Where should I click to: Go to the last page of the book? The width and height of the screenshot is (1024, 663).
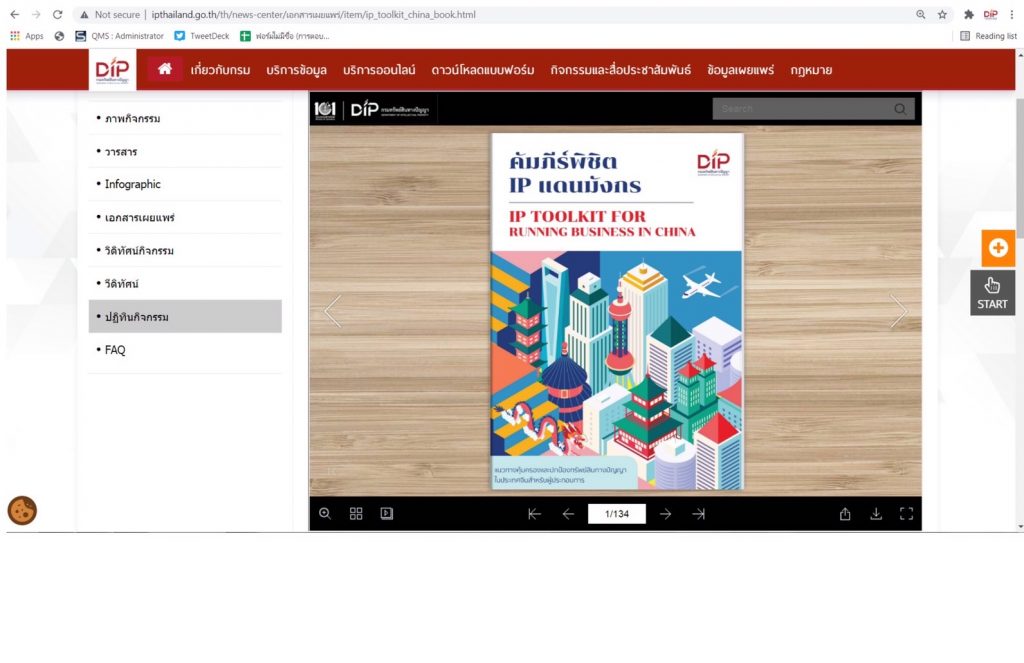699,514
